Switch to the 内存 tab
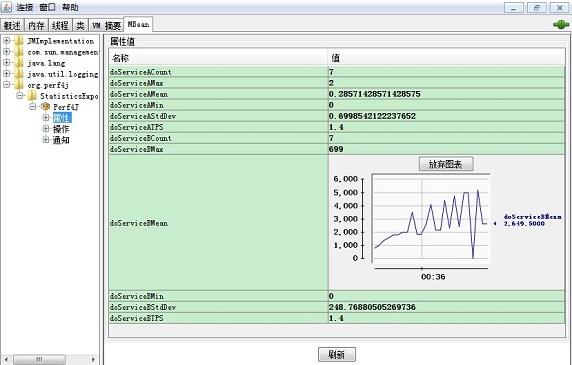 coord(36,25)
